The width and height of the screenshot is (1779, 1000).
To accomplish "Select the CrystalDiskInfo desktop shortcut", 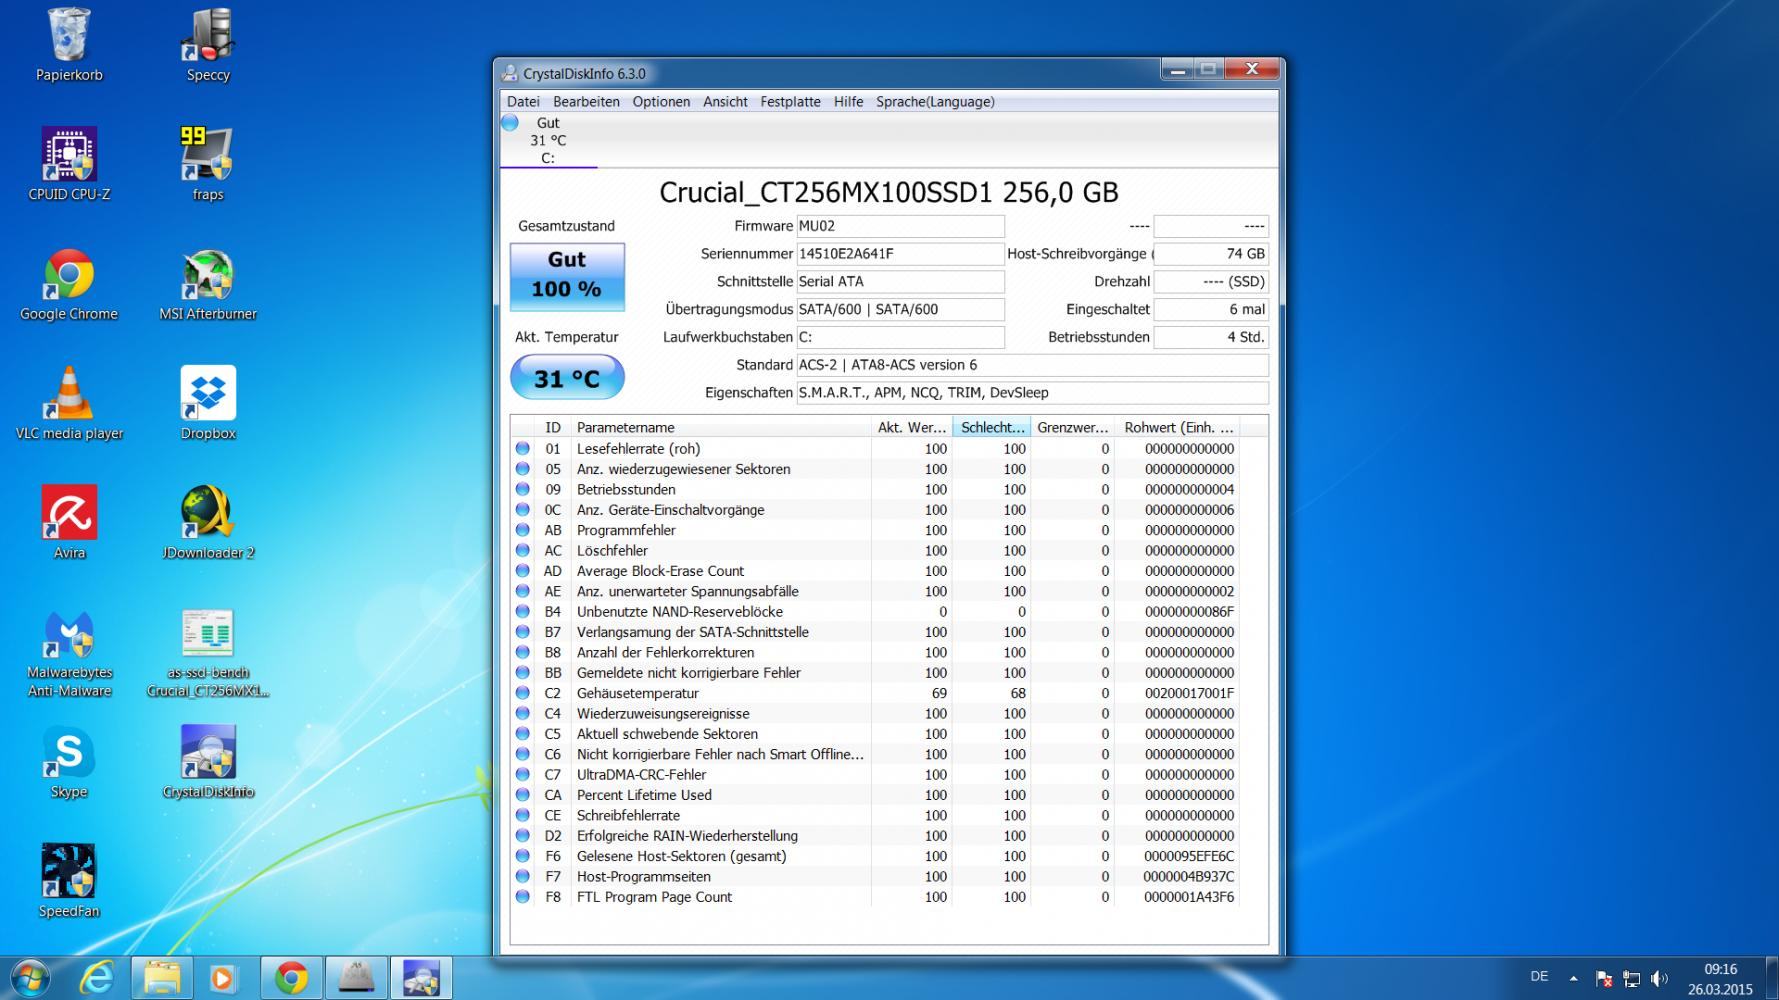I will 208,763.
